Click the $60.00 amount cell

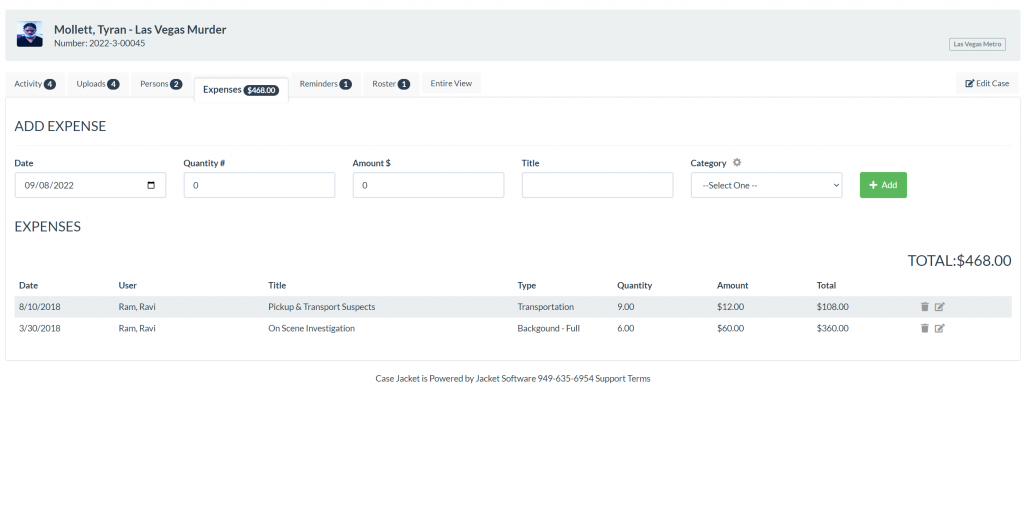[x=730, y=328]
